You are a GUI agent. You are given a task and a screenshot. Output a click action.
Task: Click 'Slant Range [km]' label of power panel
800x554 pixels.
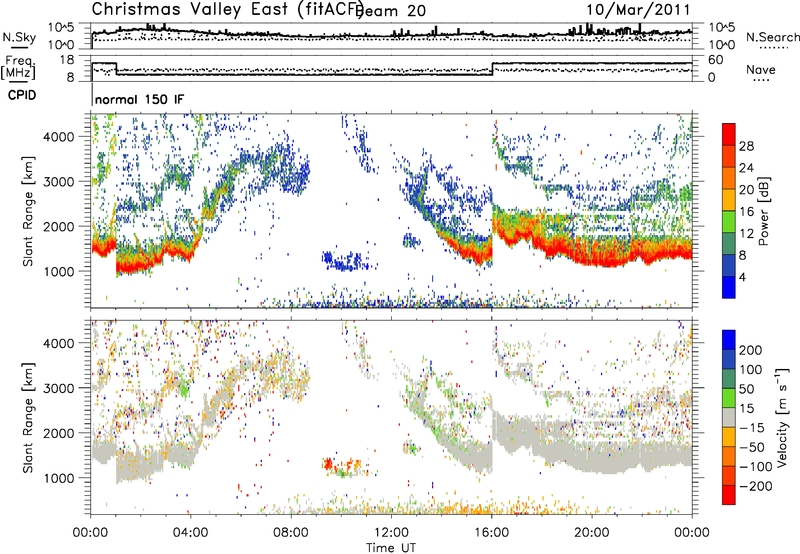pyautogui.click(x=28, y=211)
